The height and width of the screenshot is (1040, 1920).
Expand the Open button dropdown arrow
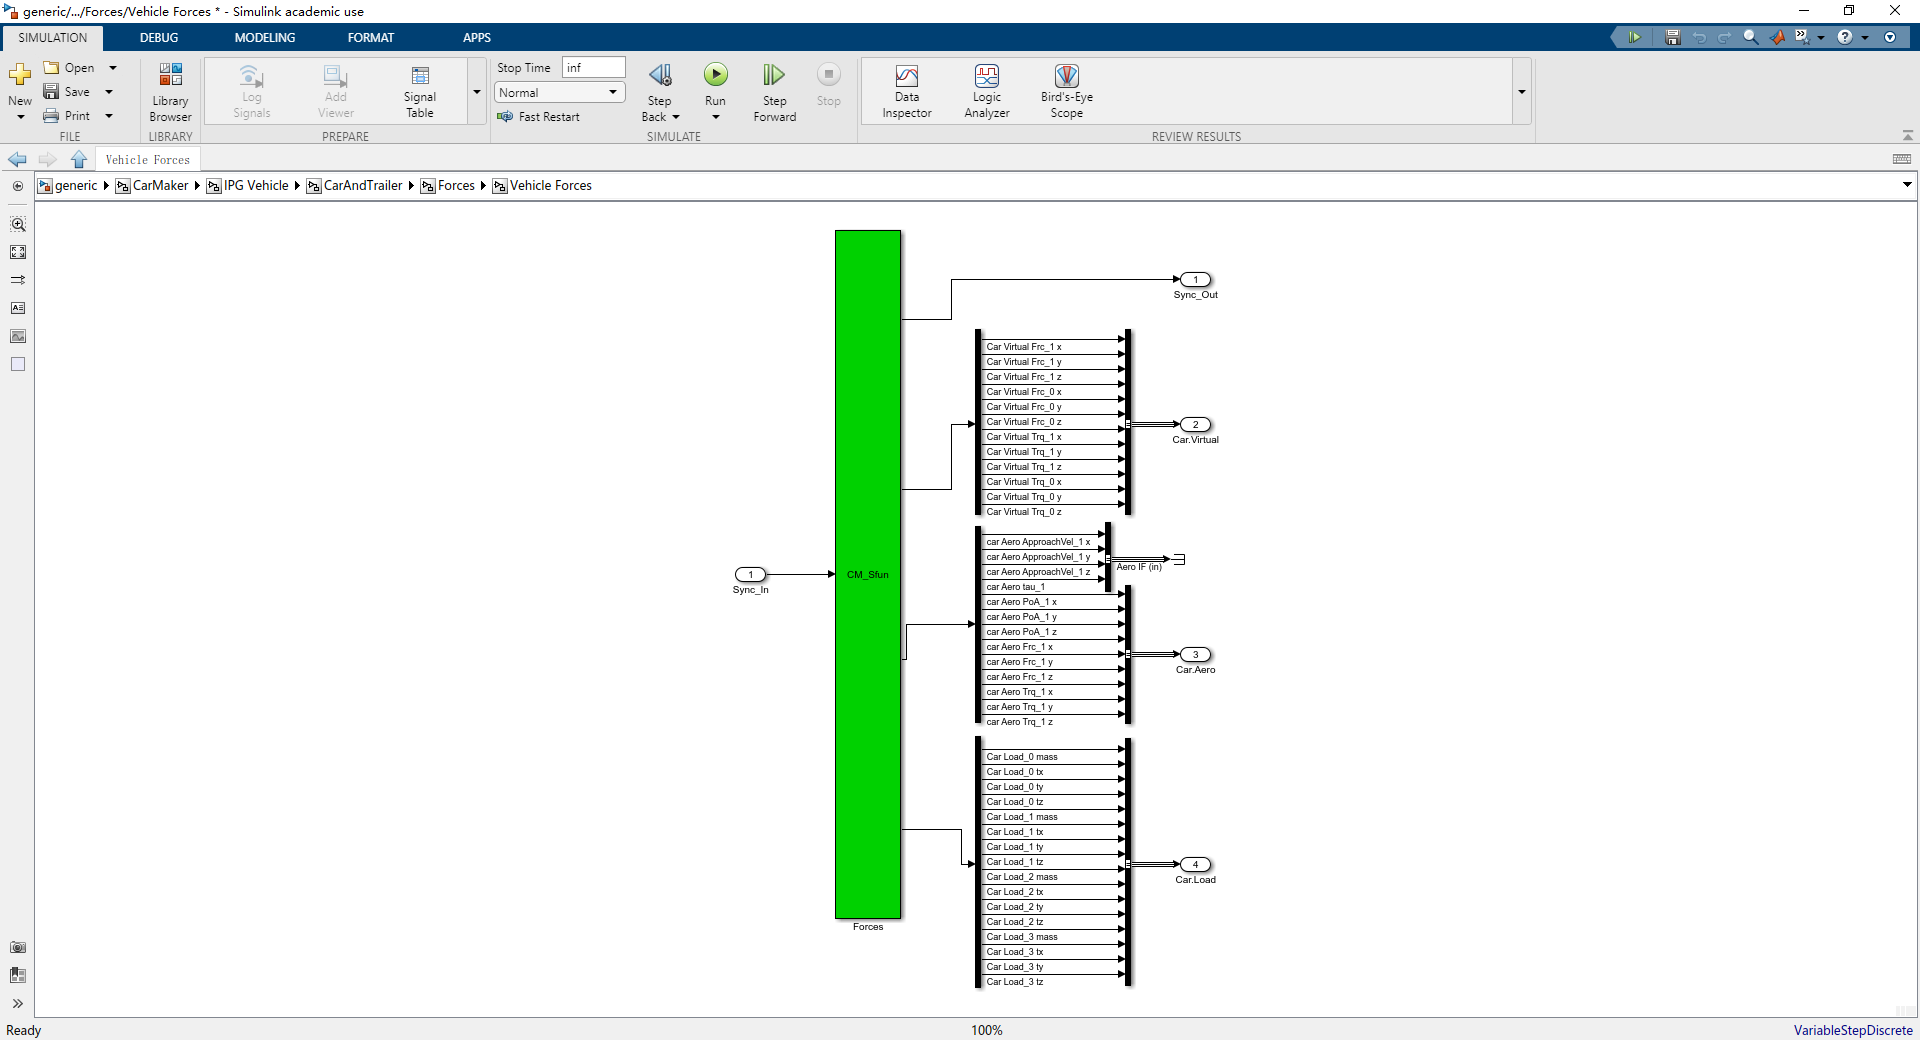point(112,68)
